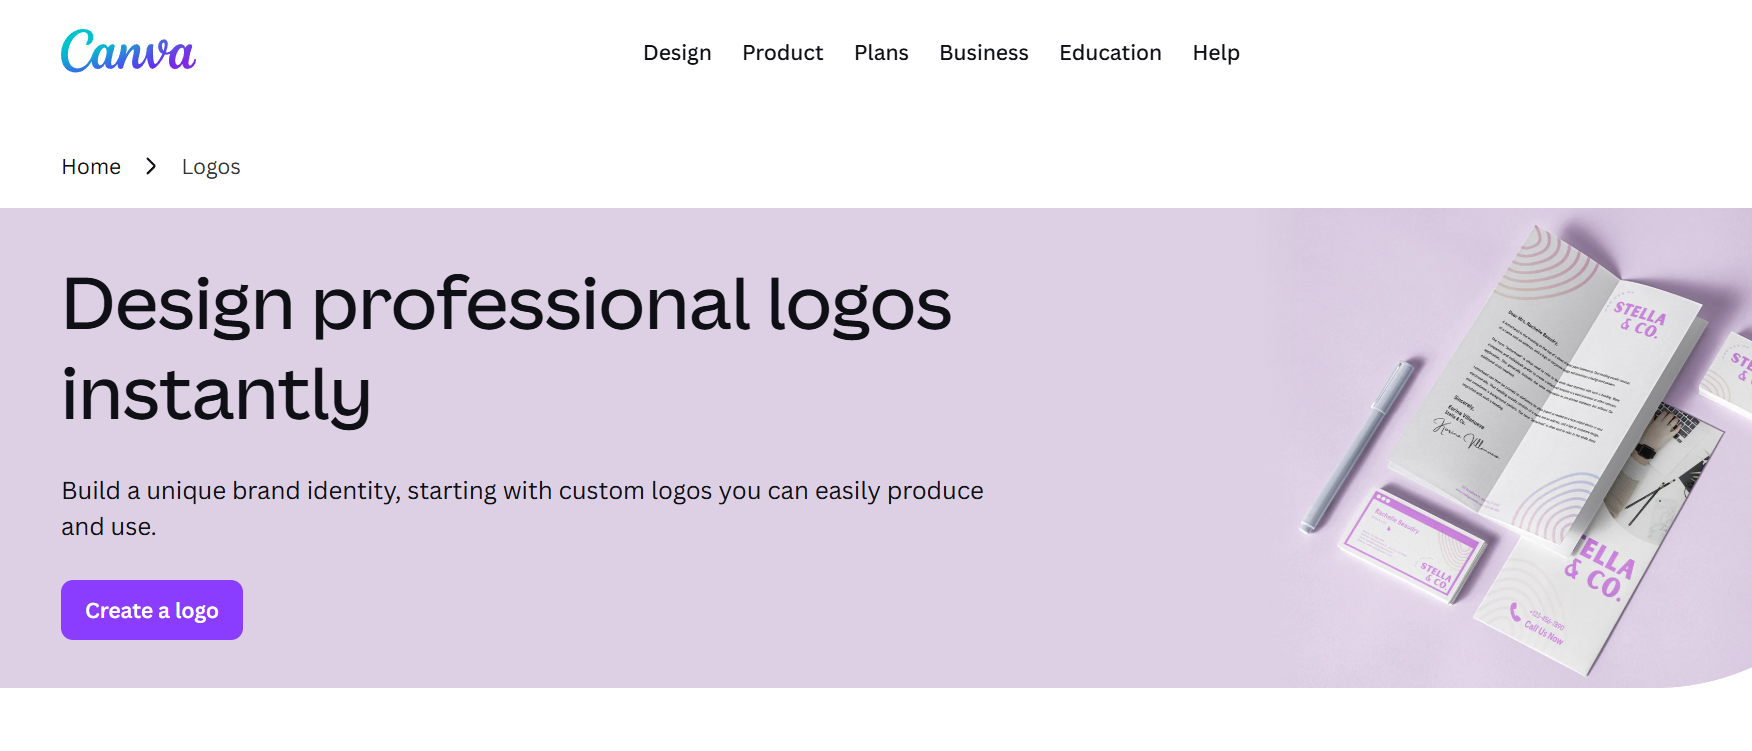Open the Plans menu
The height and width of the screenshot is (751, 1752).
[x=881, y=52]
